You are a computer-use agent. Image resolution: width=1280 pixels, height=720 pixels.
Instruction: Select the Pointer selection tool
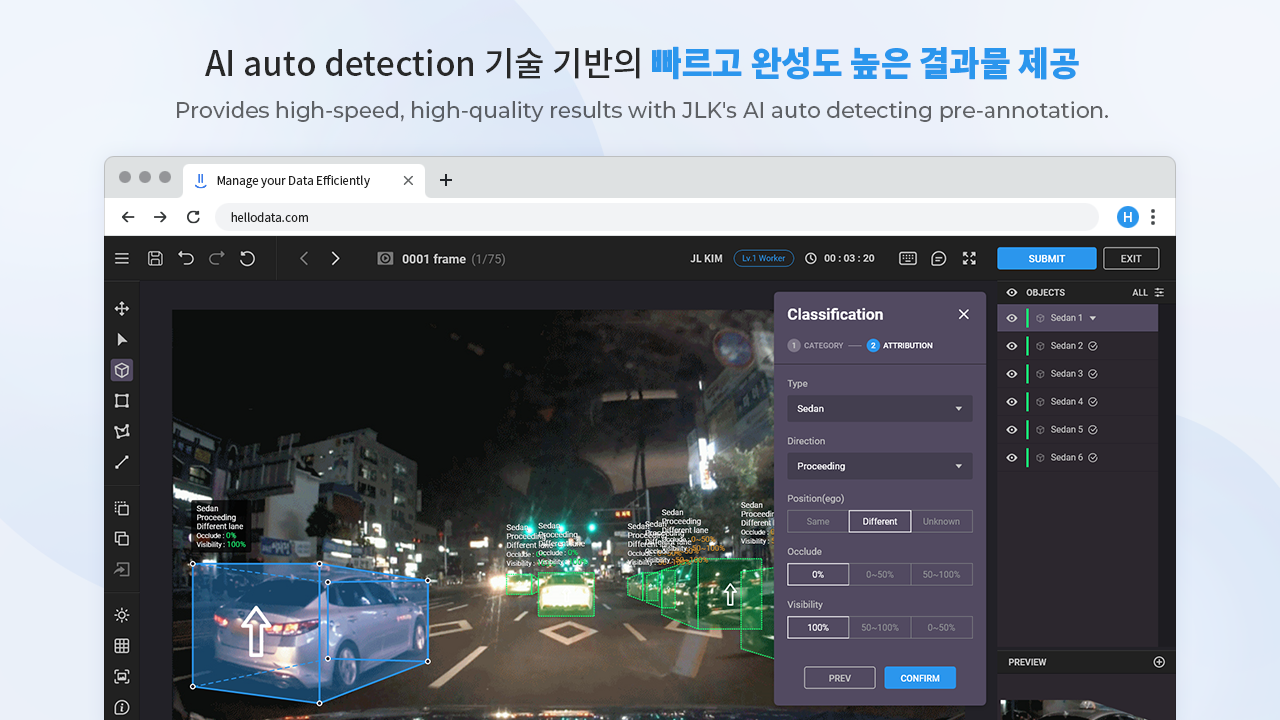(x=122, y=340)
